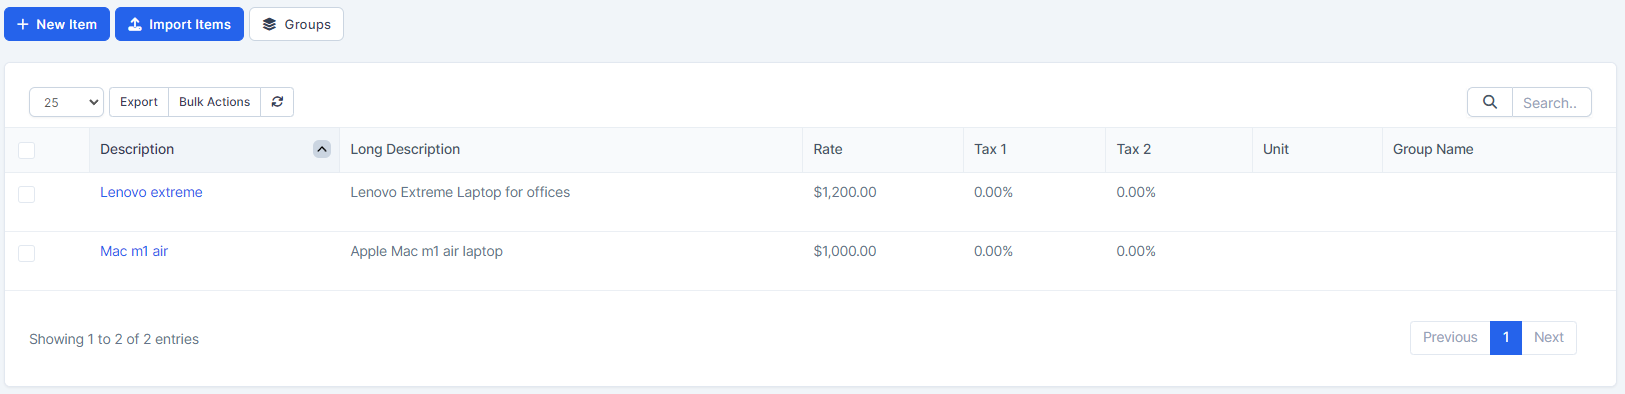The width and height of the screenshot is (1625, 394).
Task: Sort by the Group Name column header
Action: click(1433, 149)
